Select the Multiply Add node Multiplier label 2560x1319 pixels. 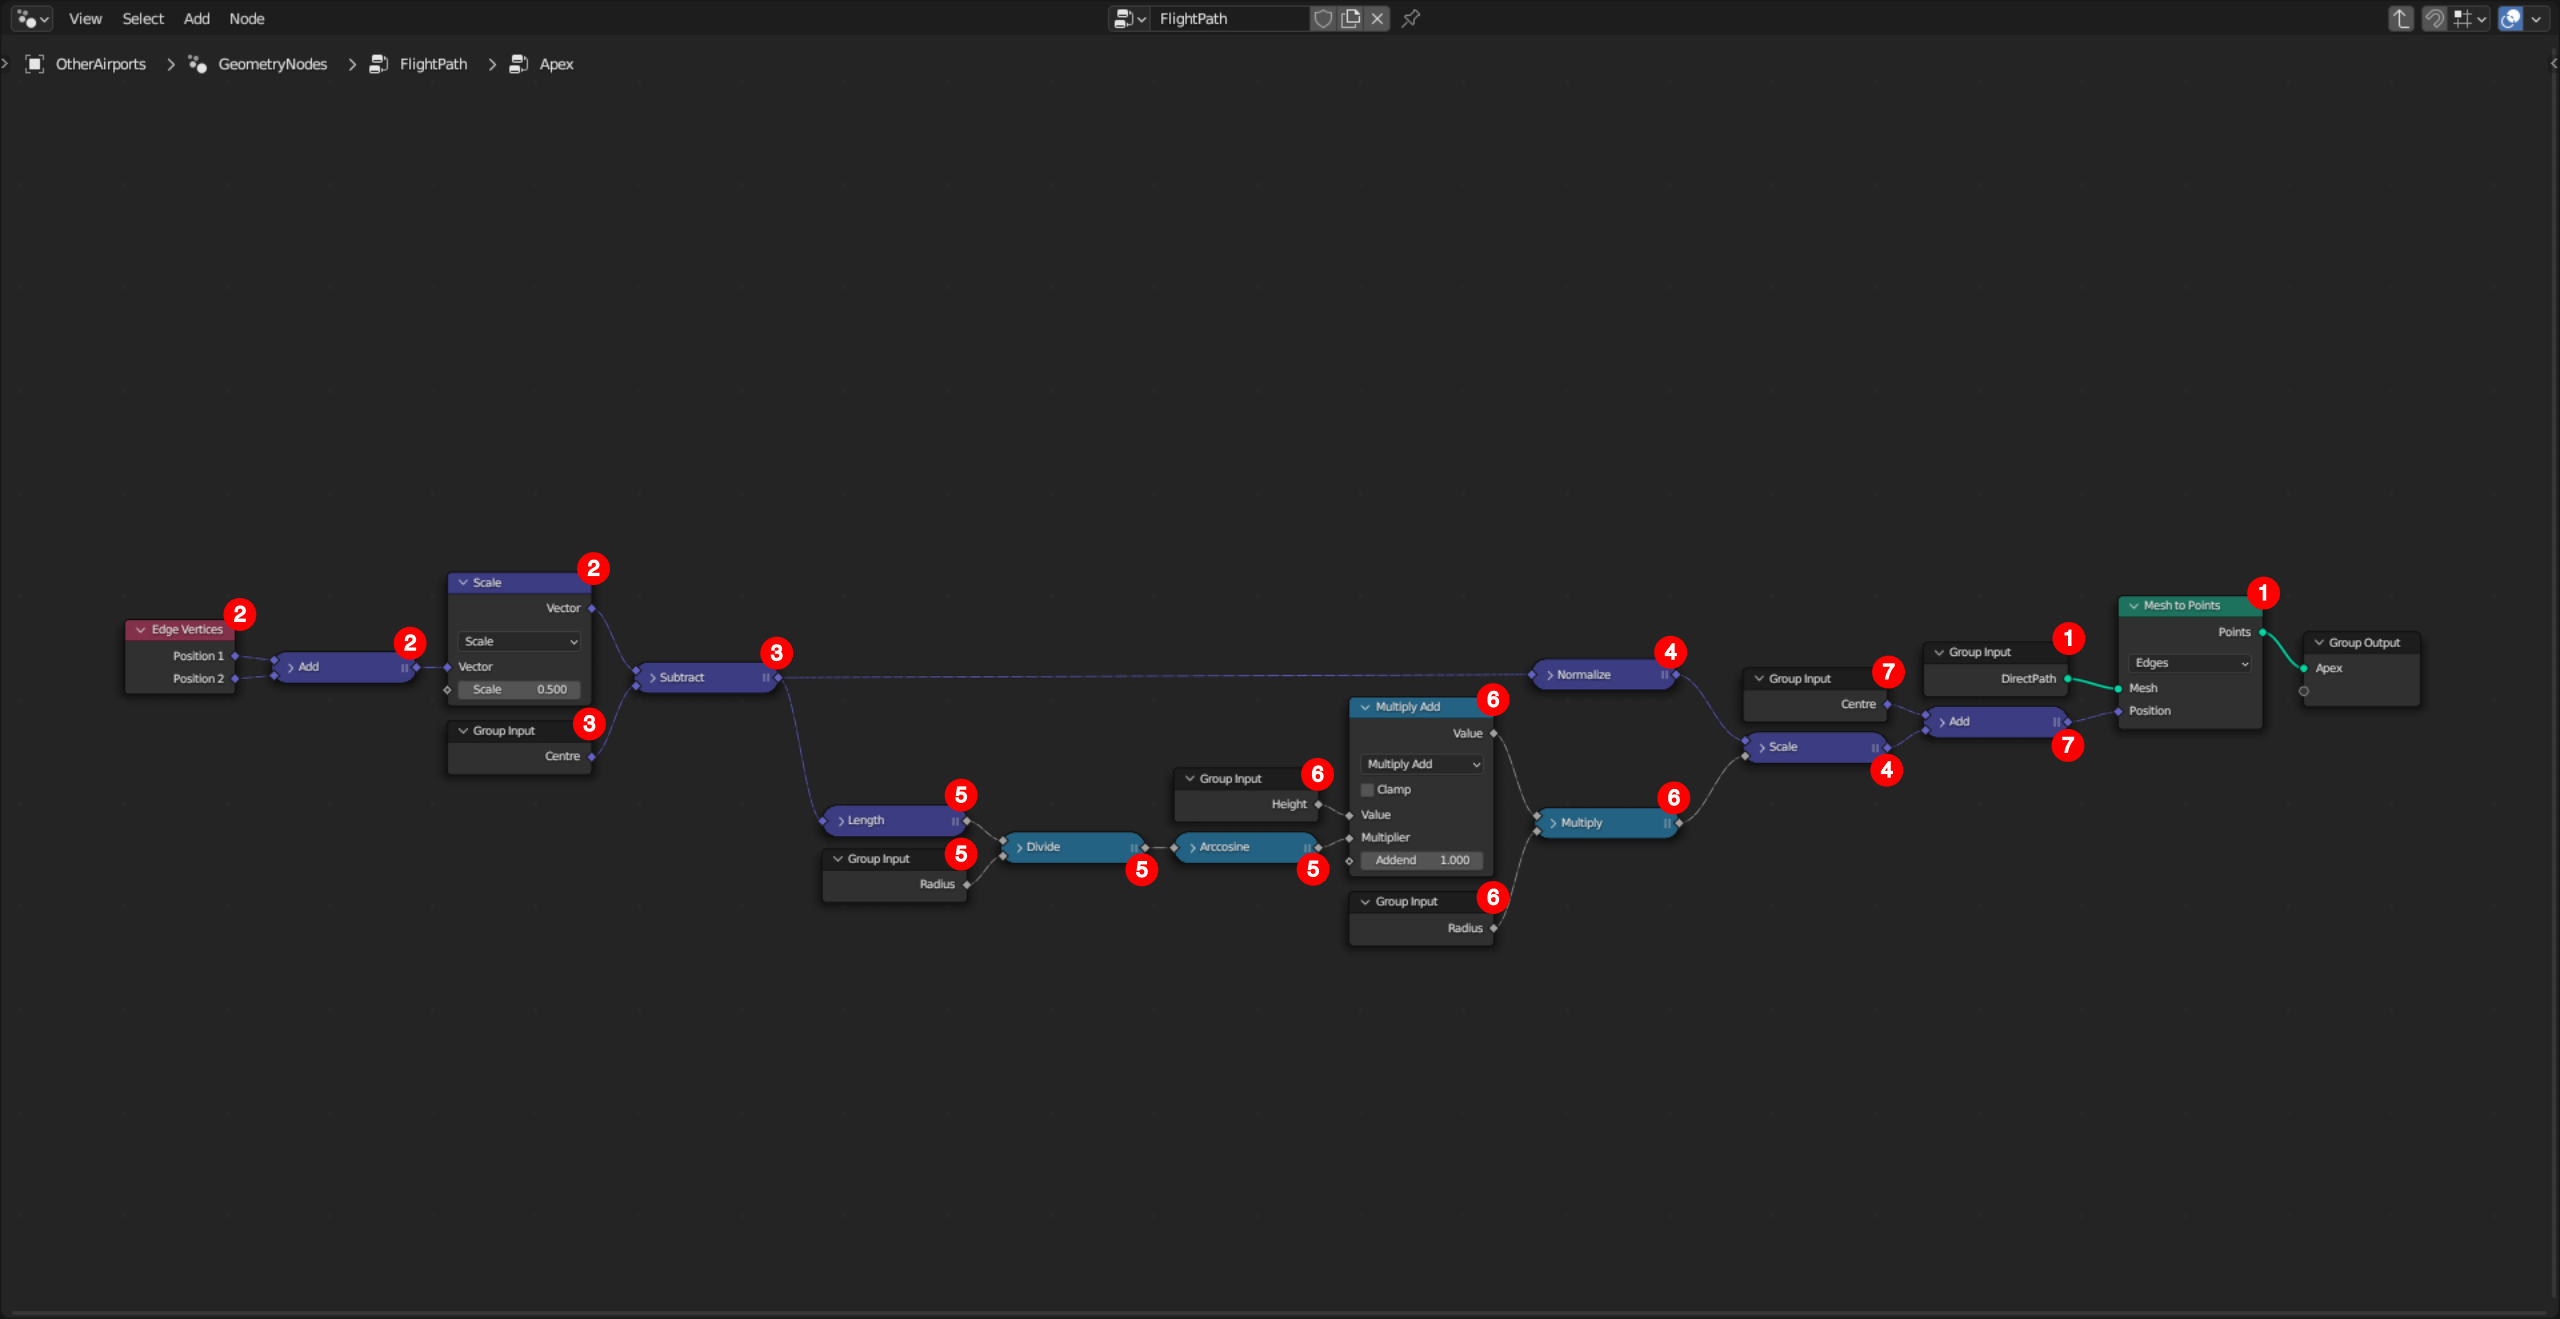[1385, 838]
